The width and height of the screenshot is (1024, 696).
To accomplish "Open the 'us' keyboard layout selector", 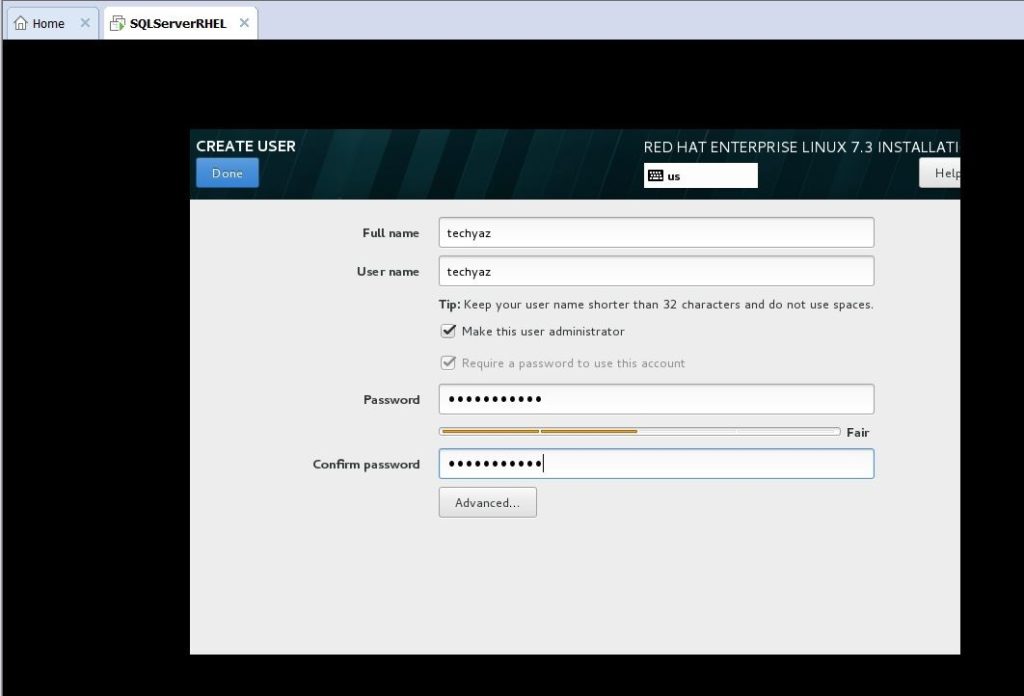I will [x=700, y=175].
